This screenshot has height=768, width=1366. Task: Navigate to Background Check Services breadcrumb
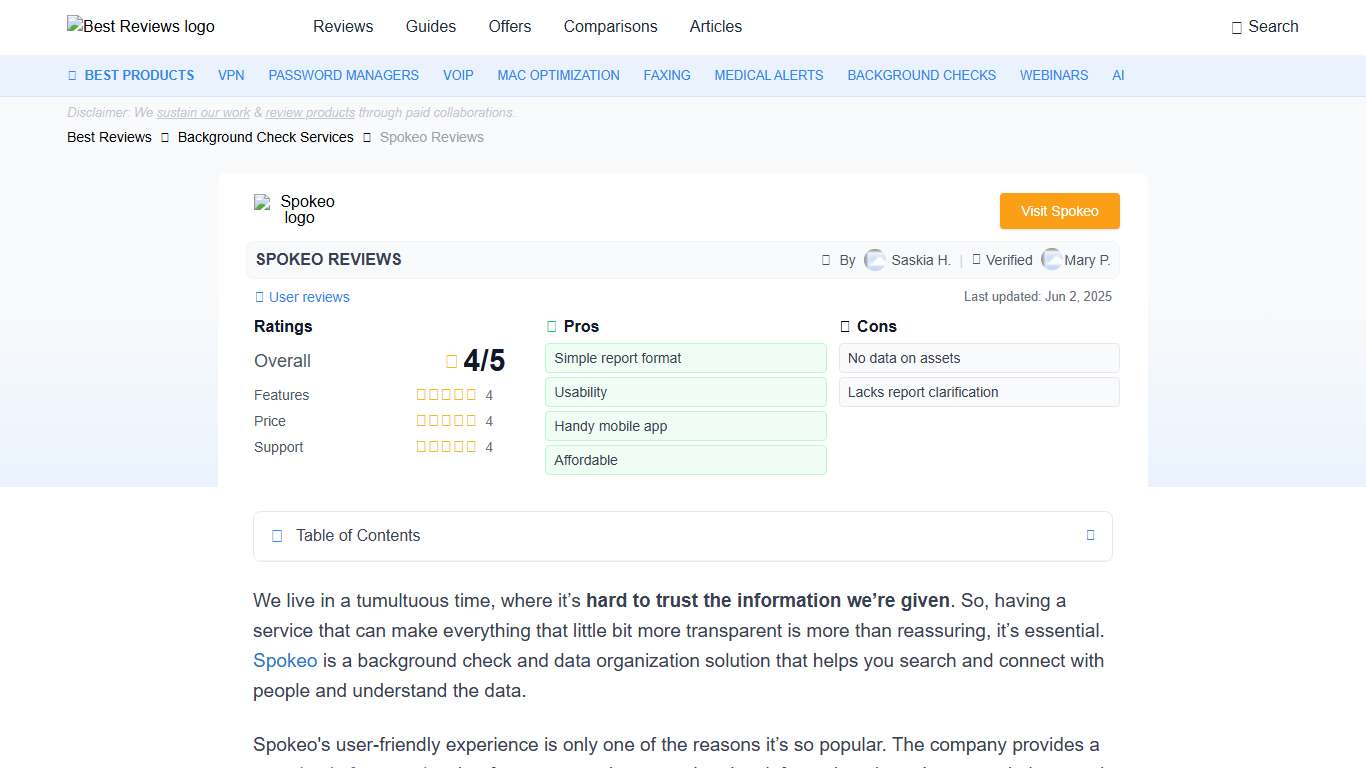click(x=265, y=137)
